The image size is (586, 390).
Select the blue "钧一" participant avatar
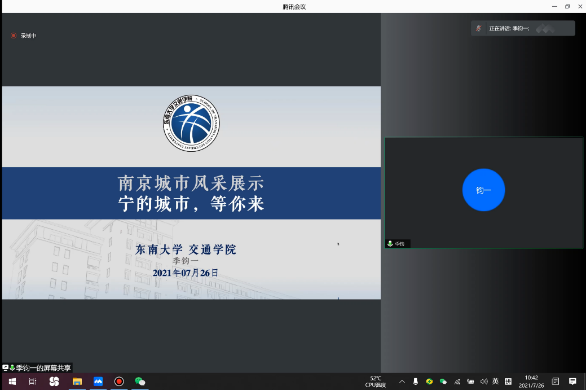[x=484, y=190]
